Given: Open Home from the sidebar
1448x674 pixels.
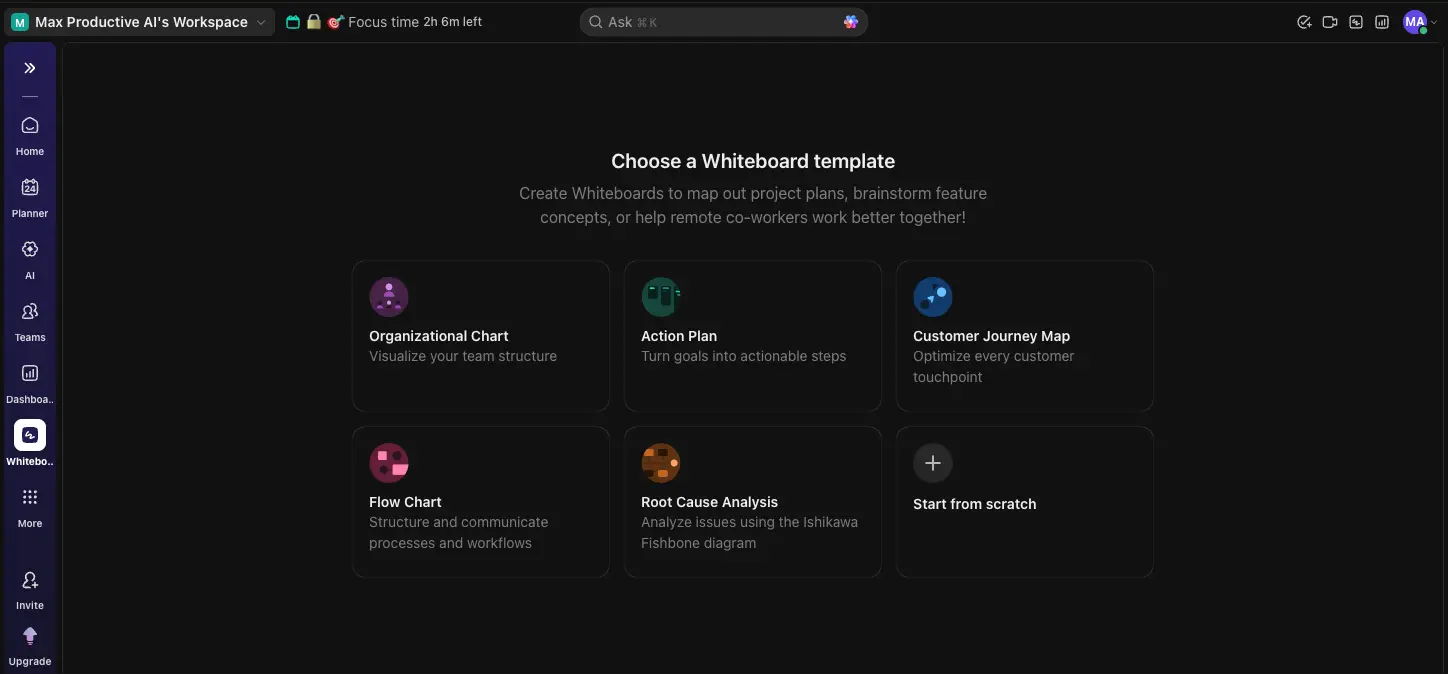Looking at the screenshot, I should [29, 133].
